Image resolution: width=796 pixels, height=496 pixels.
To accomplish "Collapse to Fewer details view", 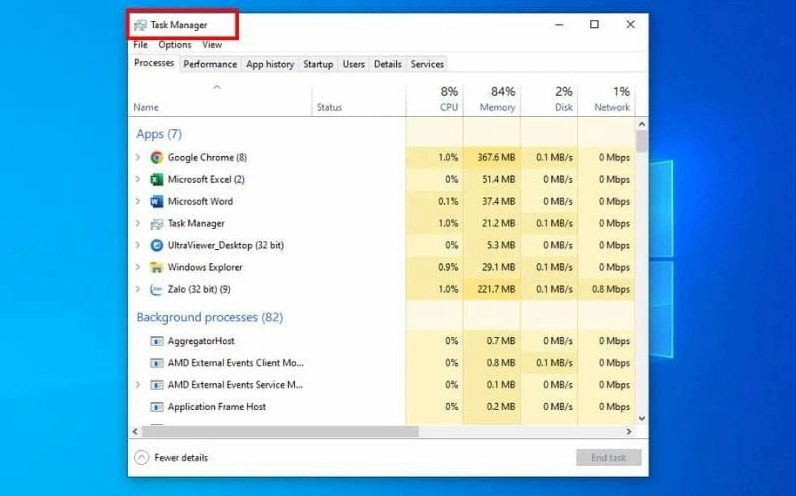I will (171, 457).
